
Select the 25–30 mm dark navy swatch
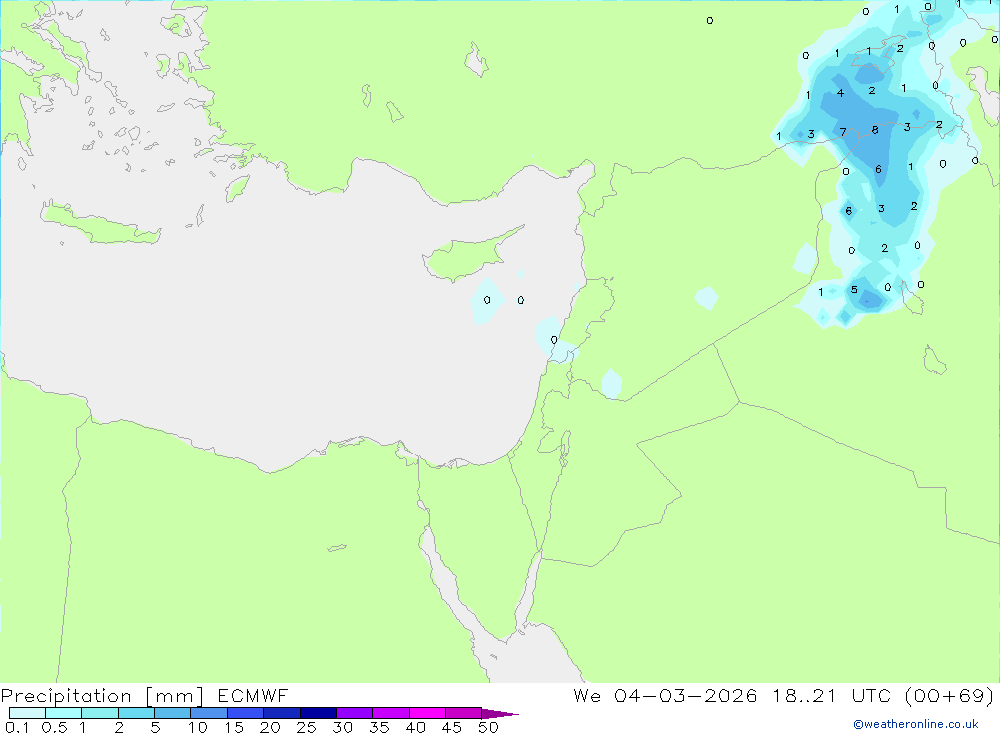(318, 713)
